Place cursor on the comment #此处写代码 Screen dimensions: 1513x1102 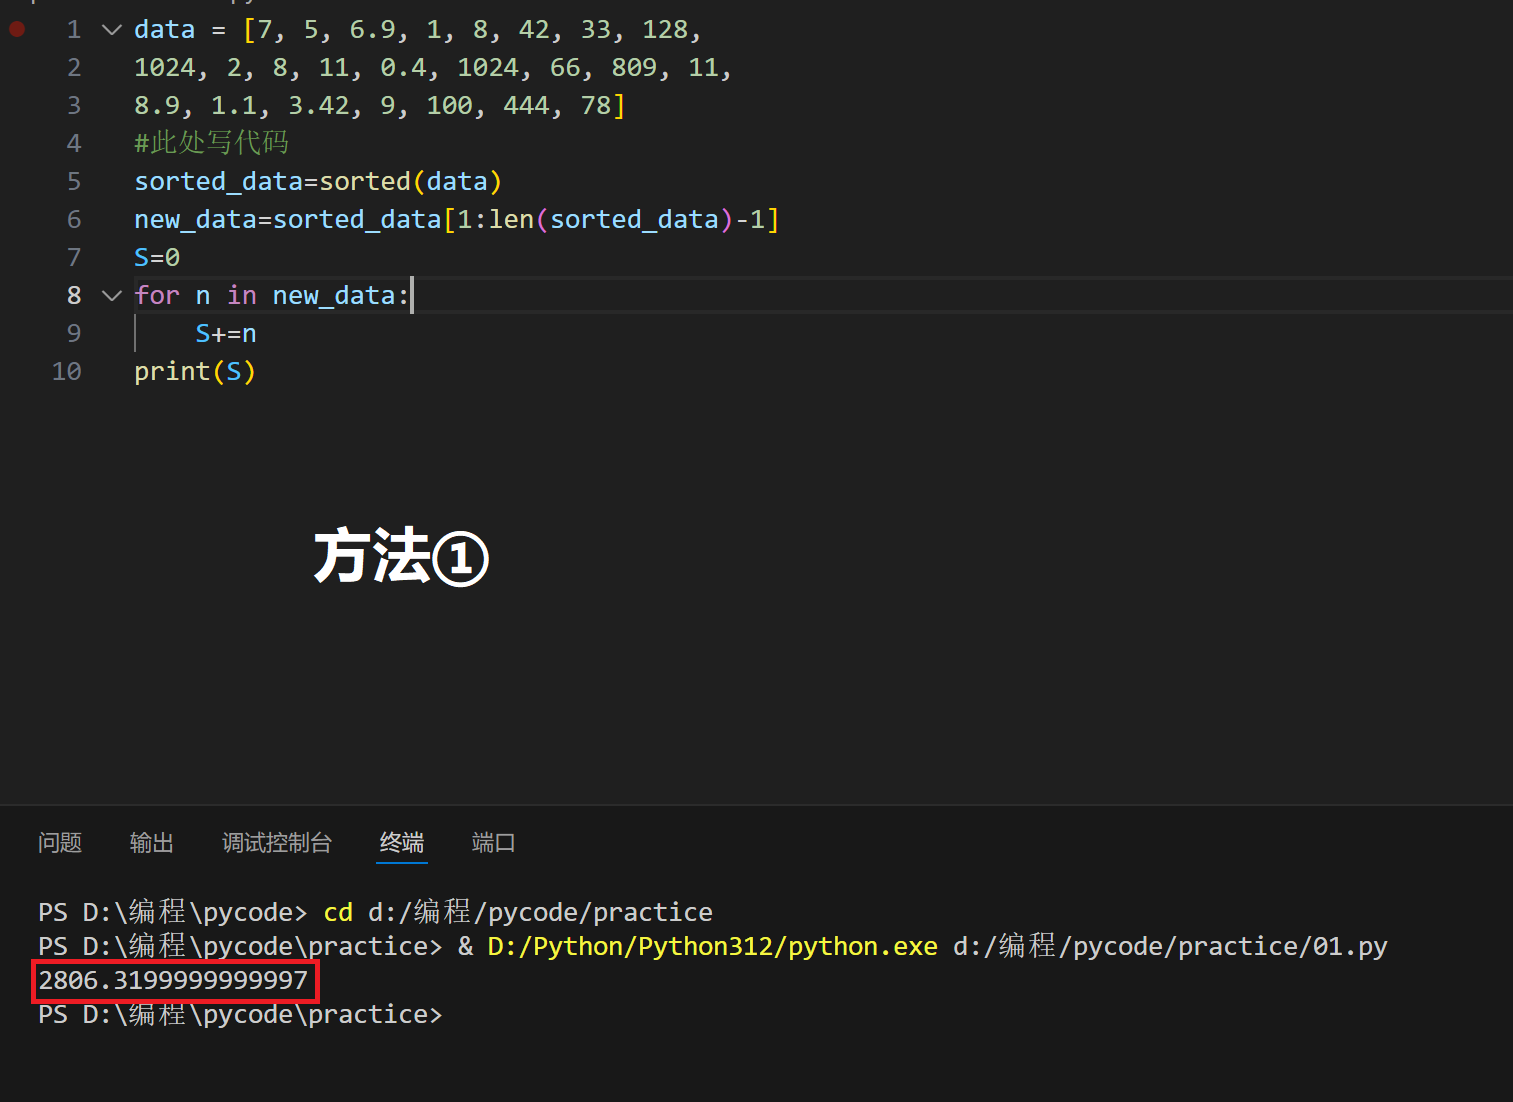pyautogui.click(x=212, y=143)
